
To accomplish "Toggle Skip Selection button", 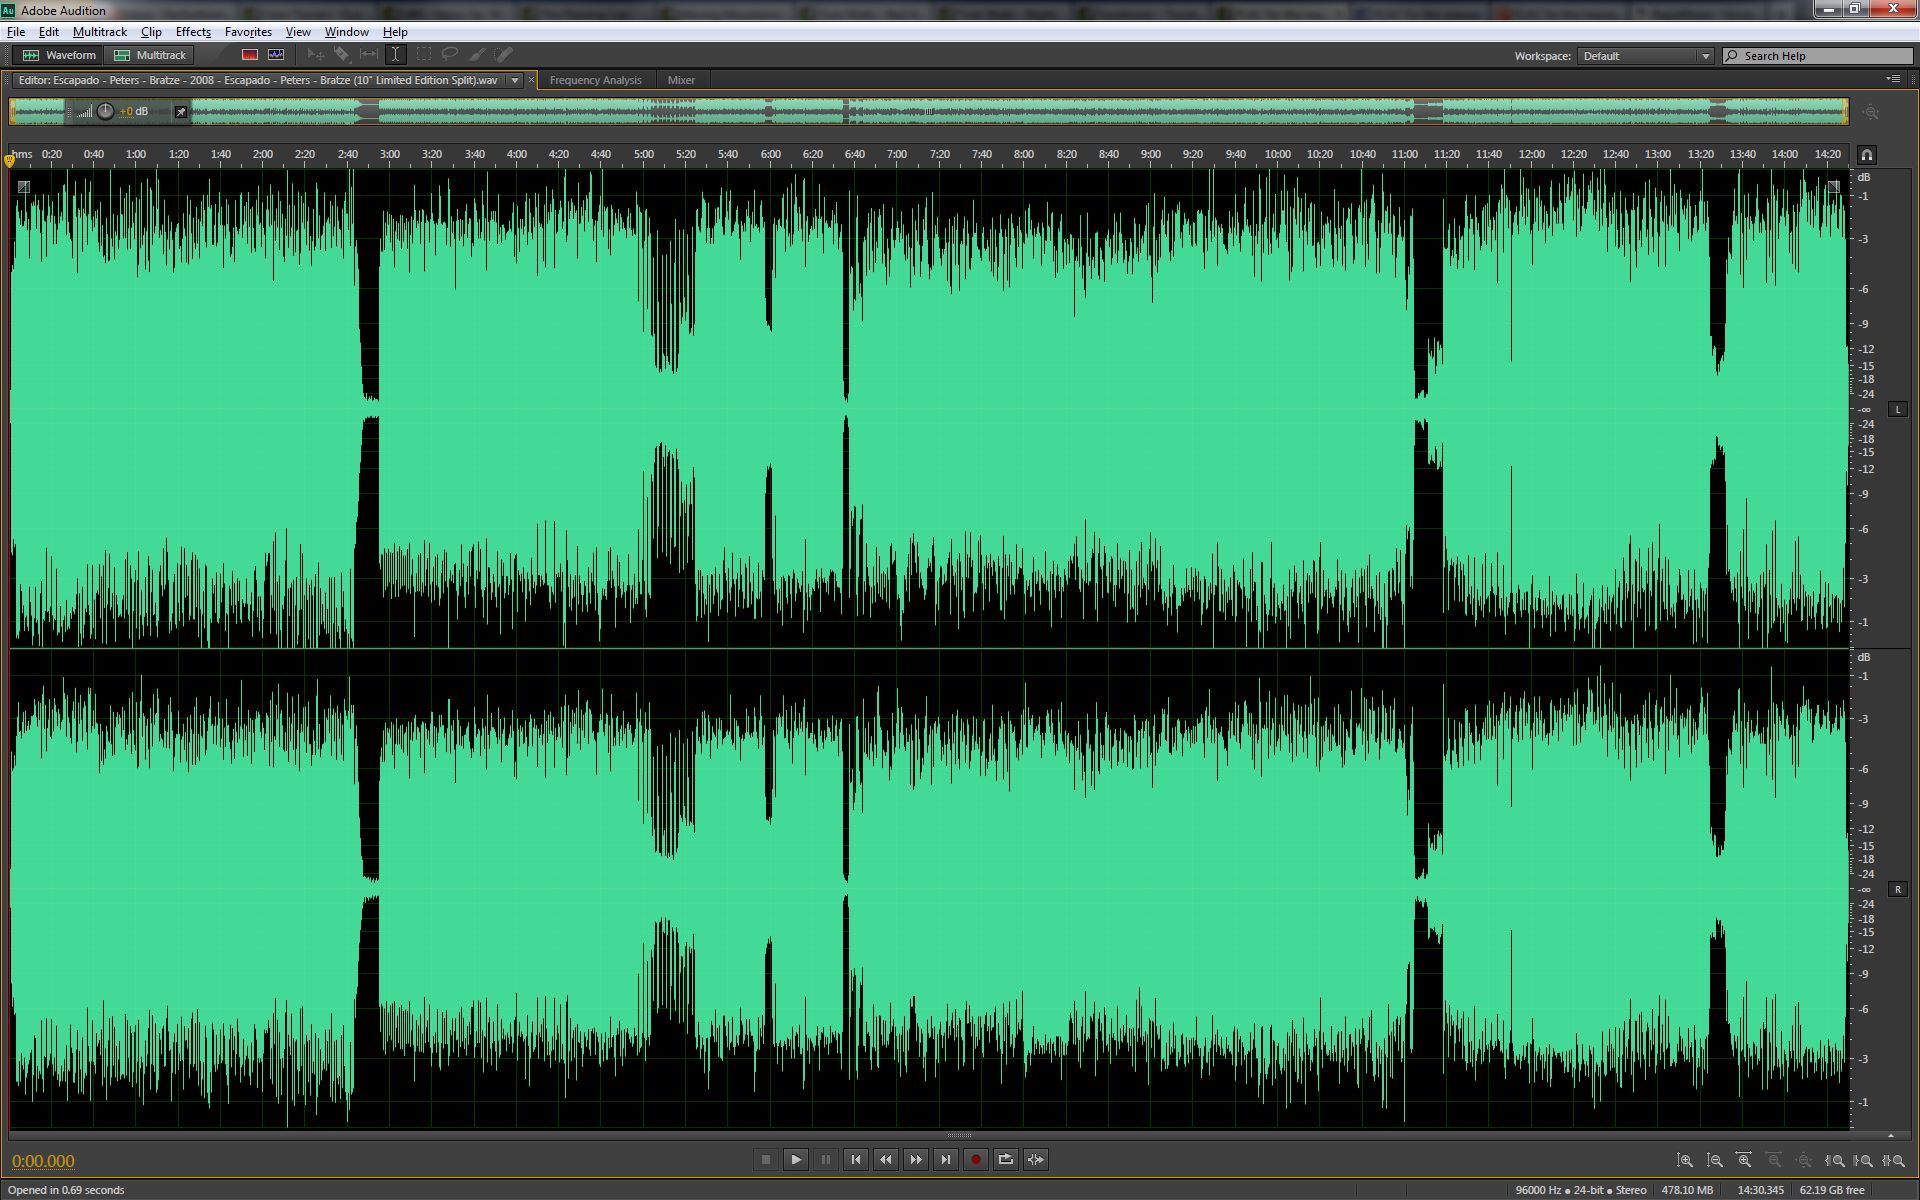I will click(x=1036, y=1160).
